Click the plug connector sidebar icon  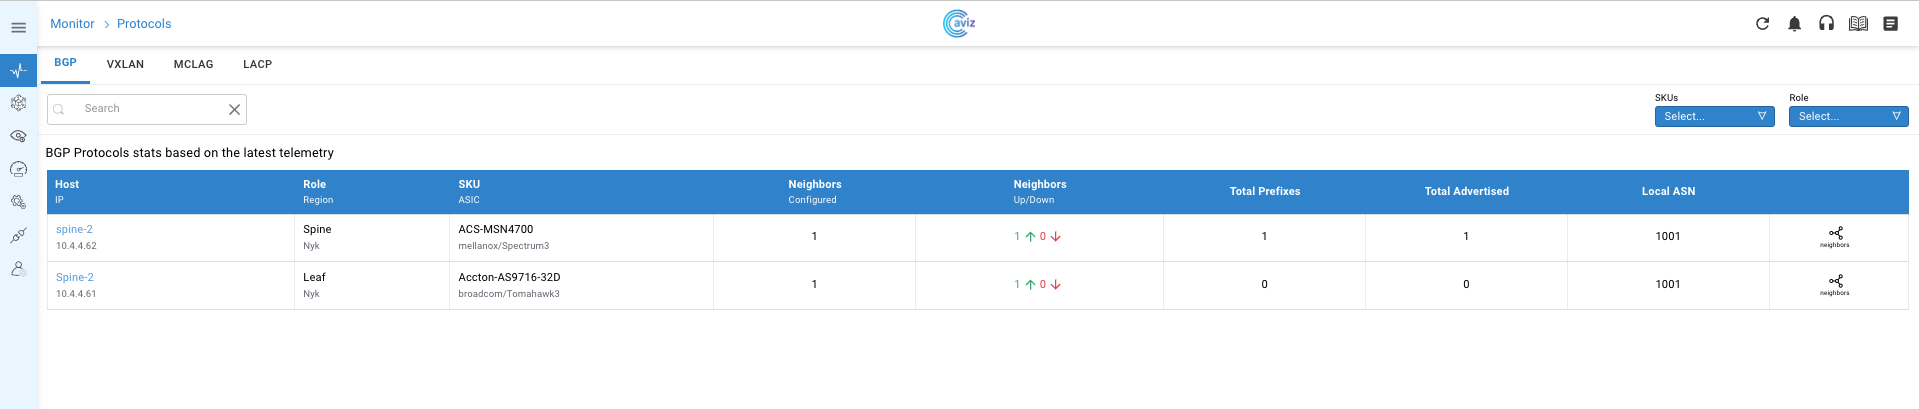coord(18,236)
